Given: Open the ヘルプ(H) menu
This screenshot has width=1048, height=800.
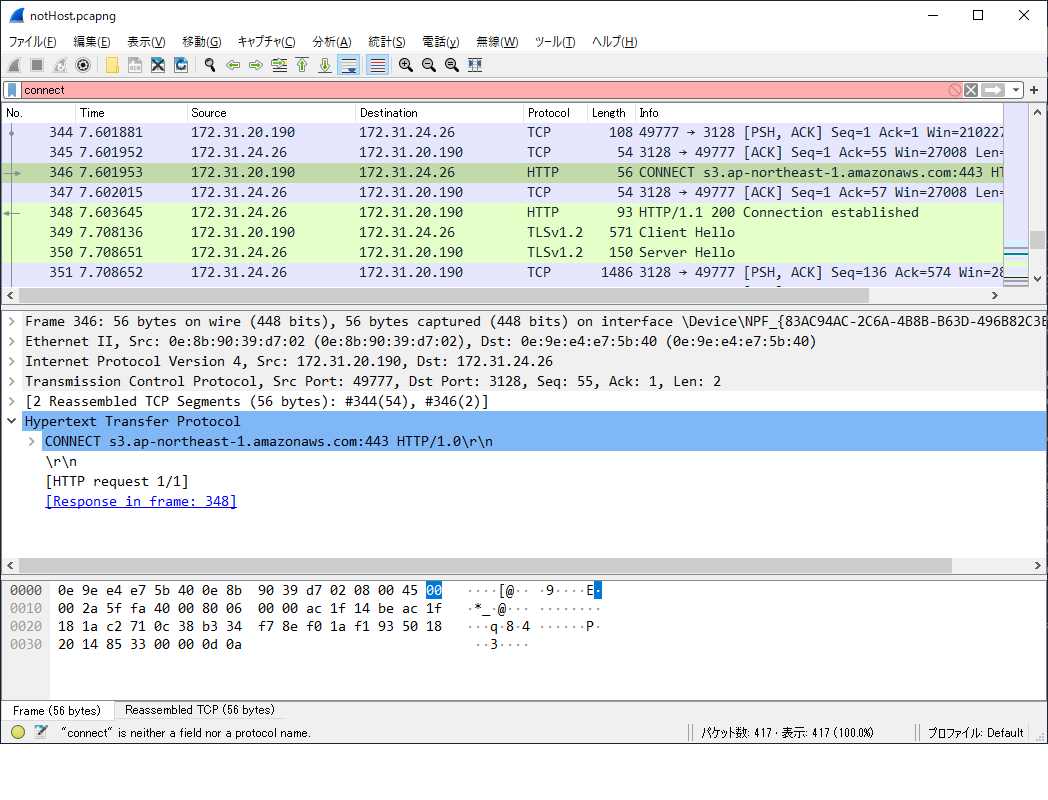Looking at the screenshot, I should [x=614, y=41].
